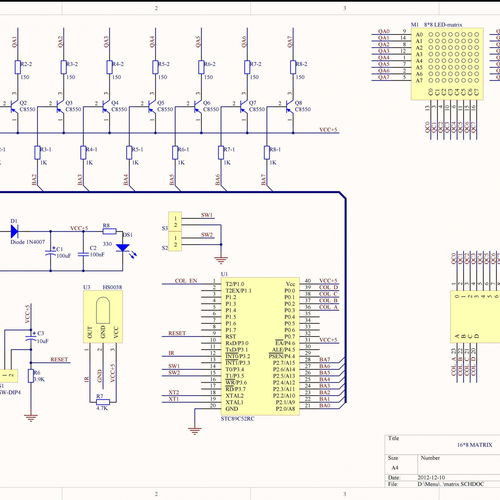
Task: Click the COL_EN net label at pin 1
Action: tap(186, 281)
